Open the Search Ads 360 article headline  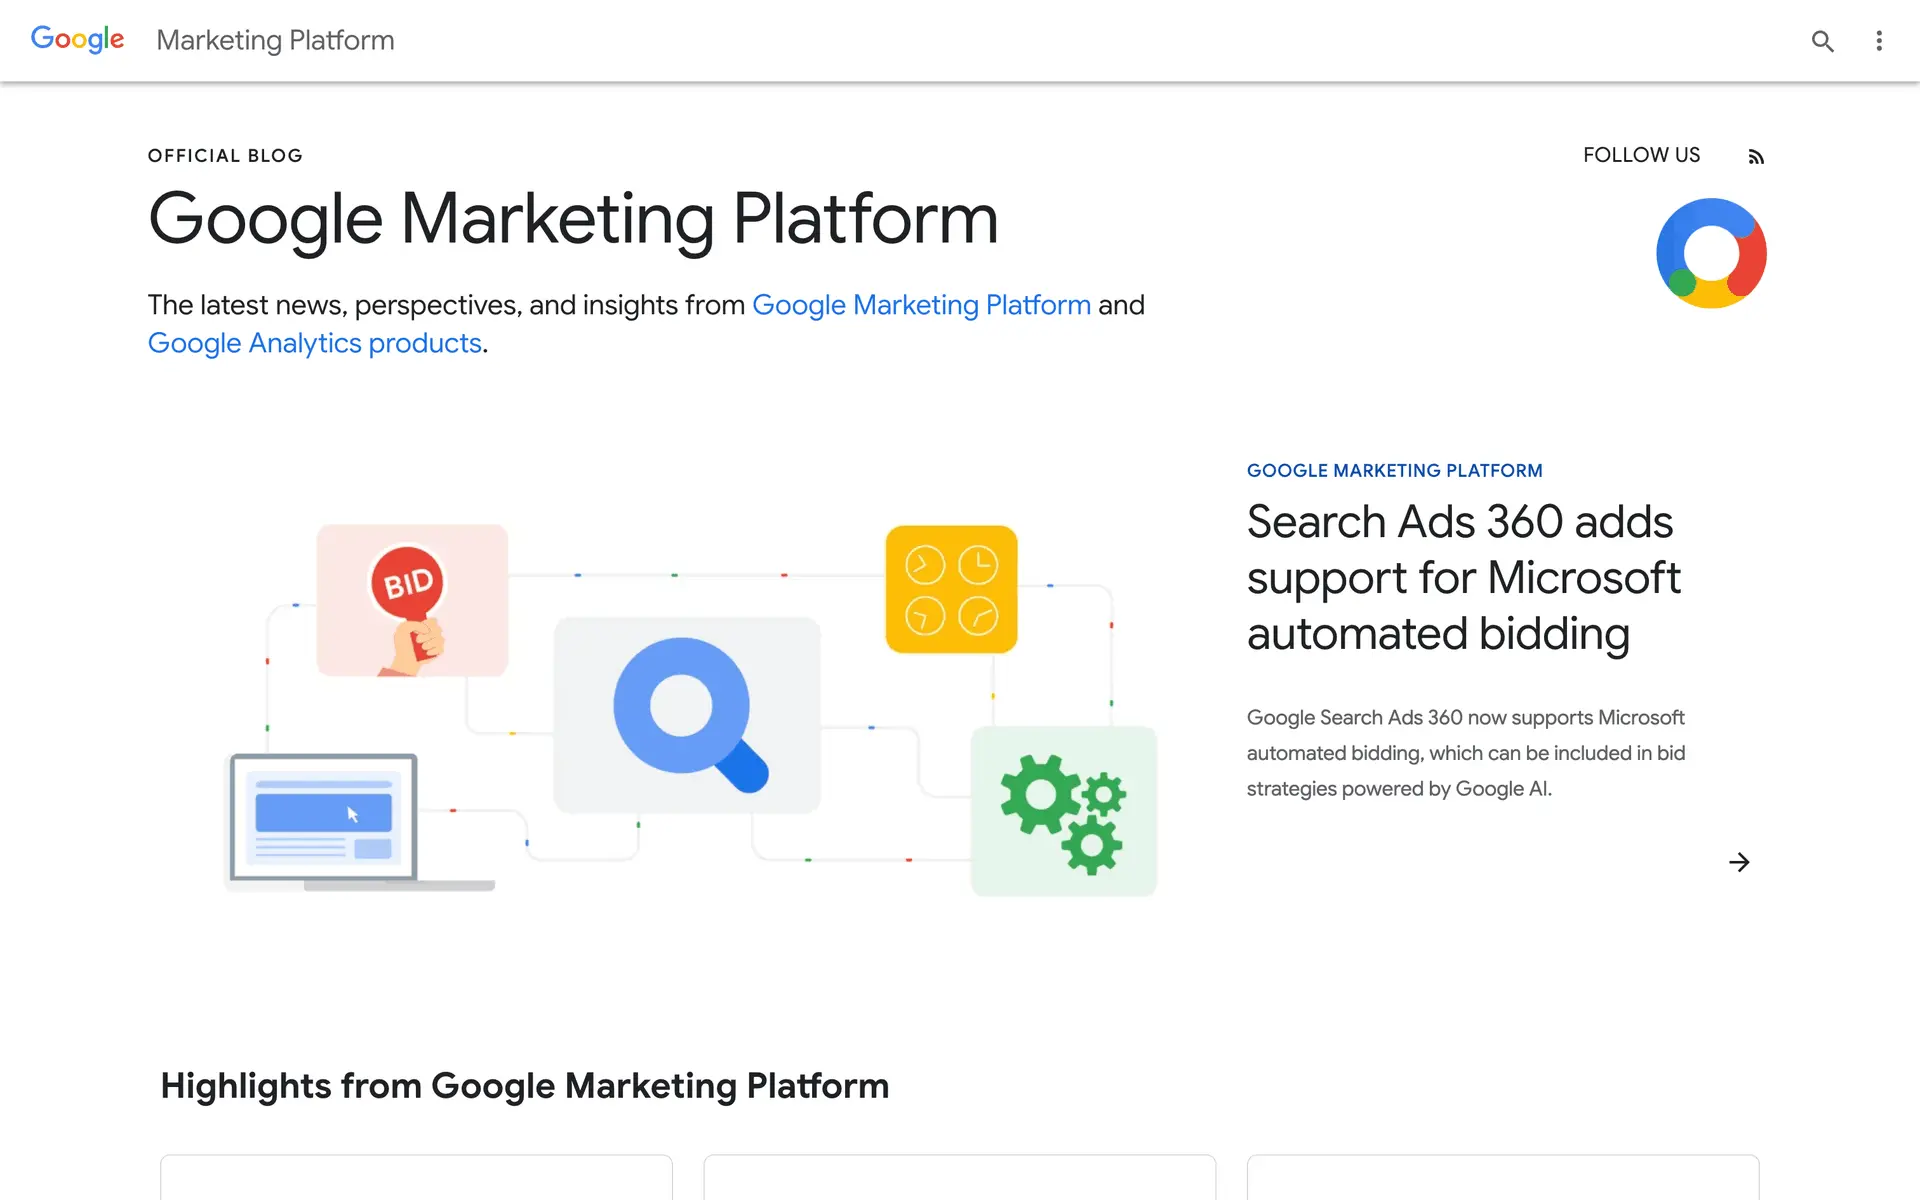coord(1463,577)
